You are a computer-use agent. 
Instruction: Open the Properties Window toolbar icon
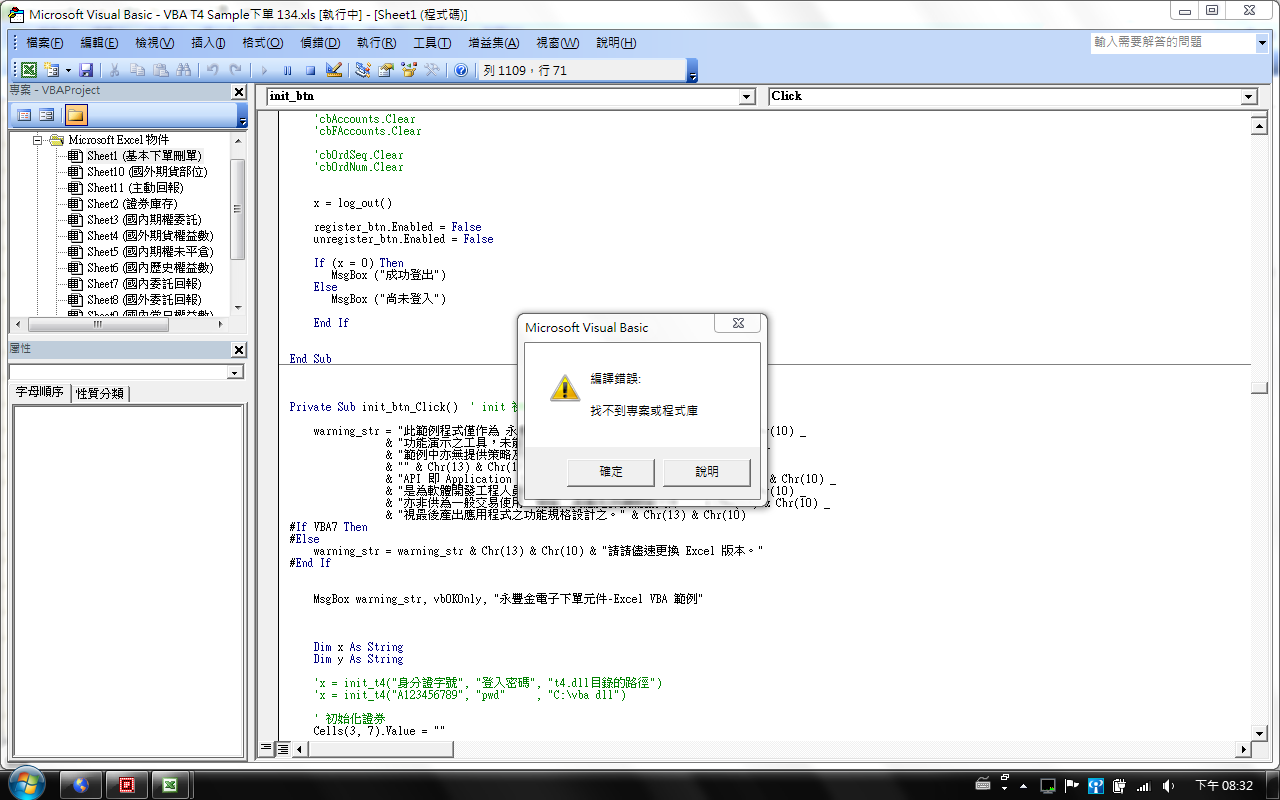(x=386, y=70)
